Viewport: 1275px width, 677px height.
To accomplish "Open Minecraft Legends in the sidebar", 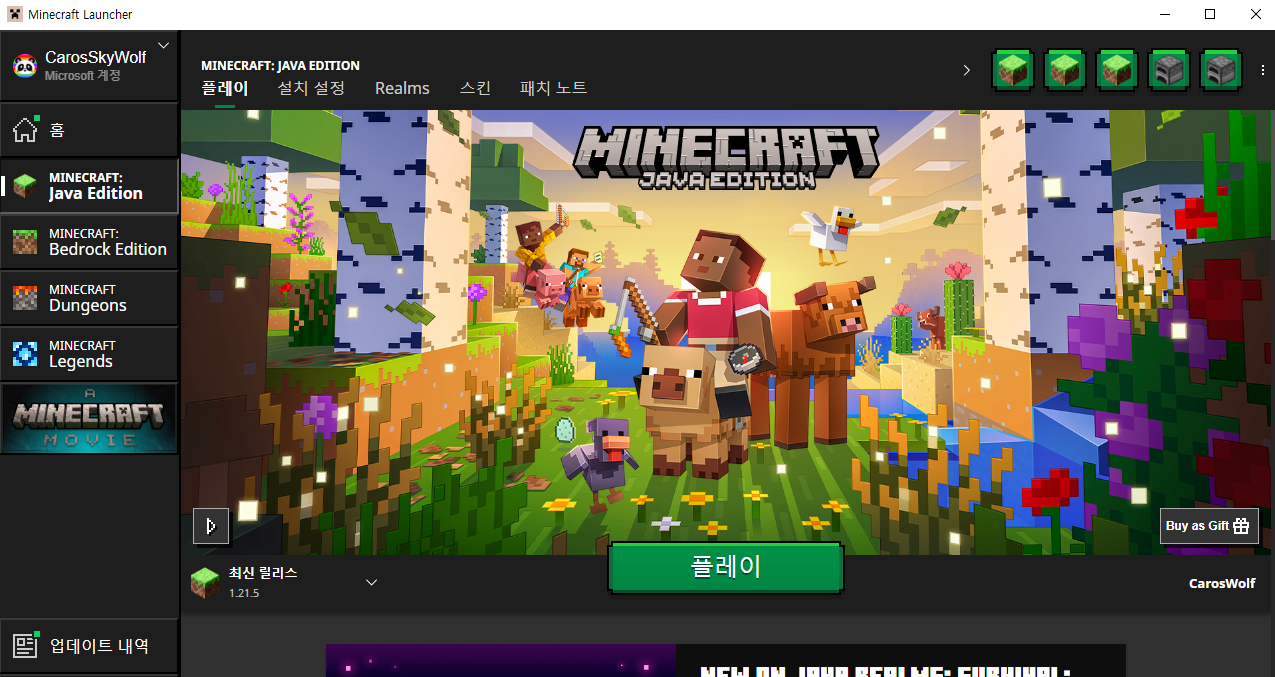I will 89,354.
